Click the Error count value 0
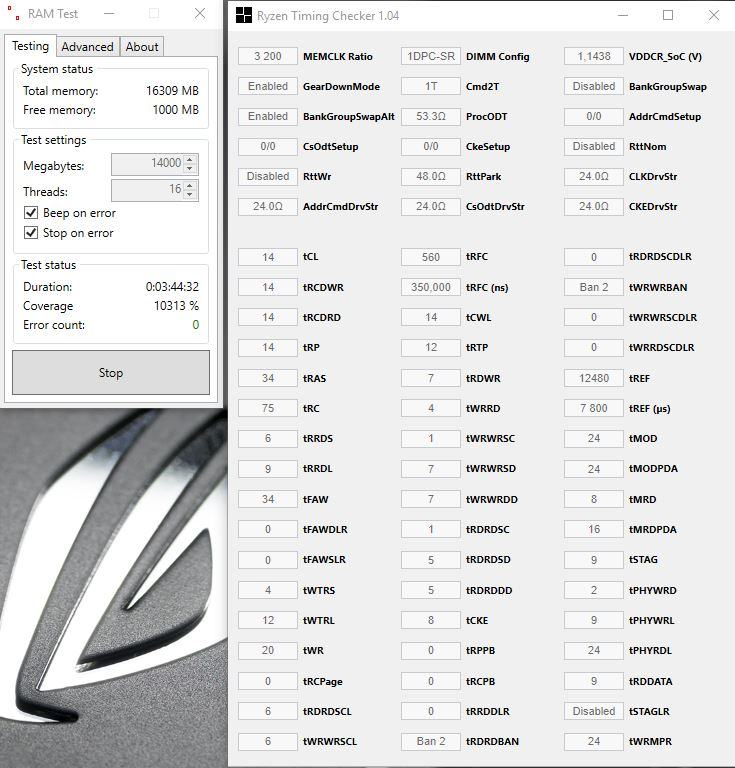 [x=196, y=325]
